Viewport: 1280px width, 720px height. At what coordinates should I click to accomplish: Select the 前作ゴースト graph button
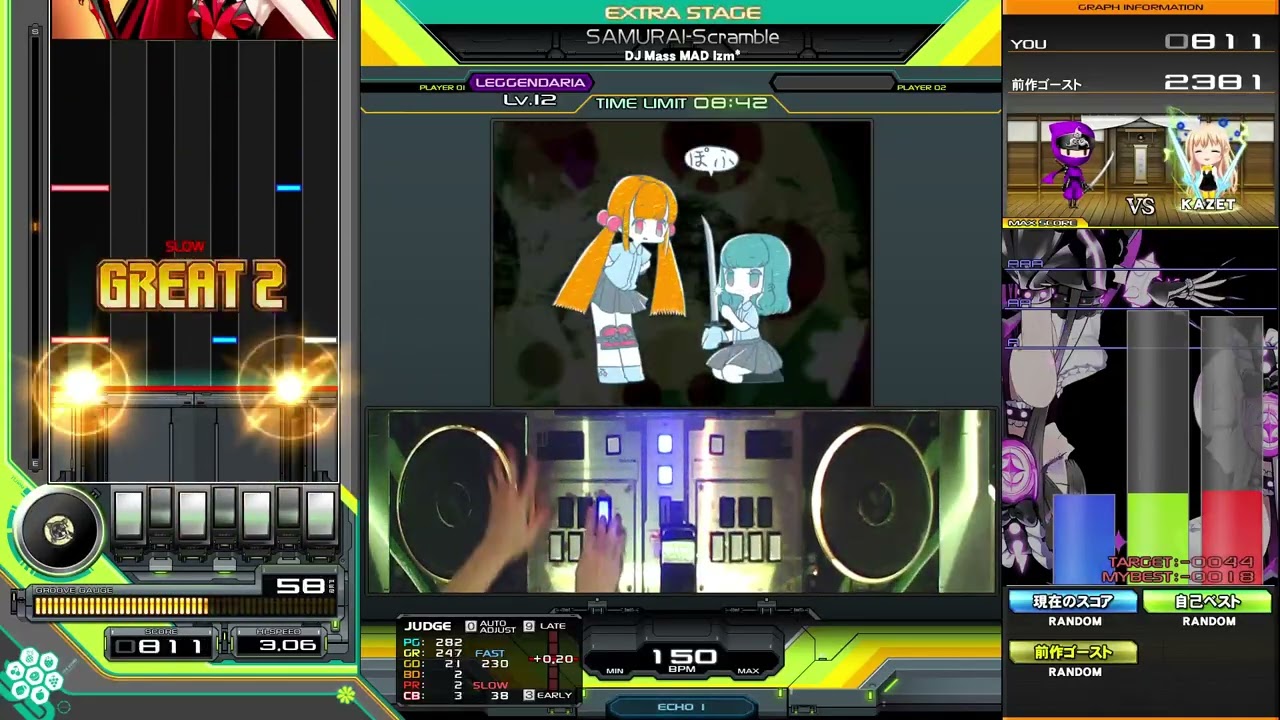click(1073, 652)
